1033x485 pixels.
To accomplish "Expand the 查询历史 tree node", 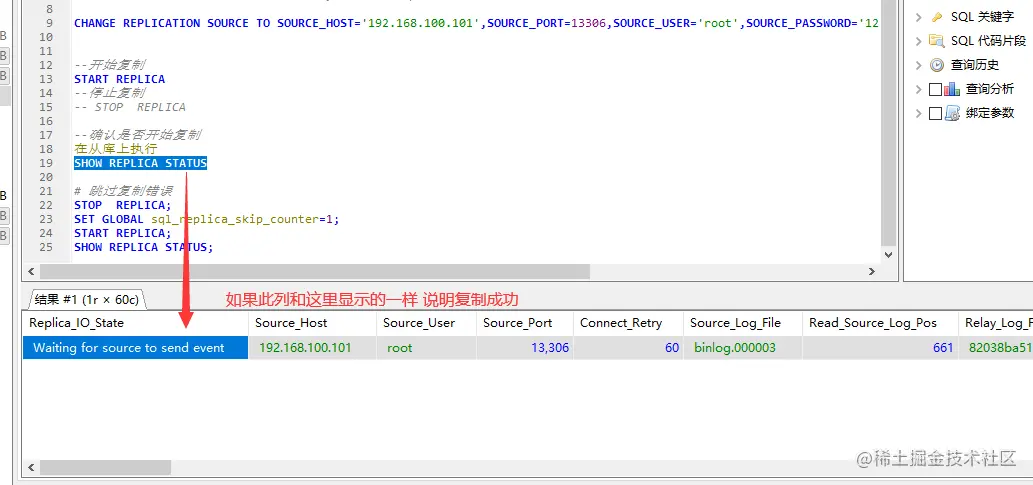I will pyautogui.click(x=919, y=65).
